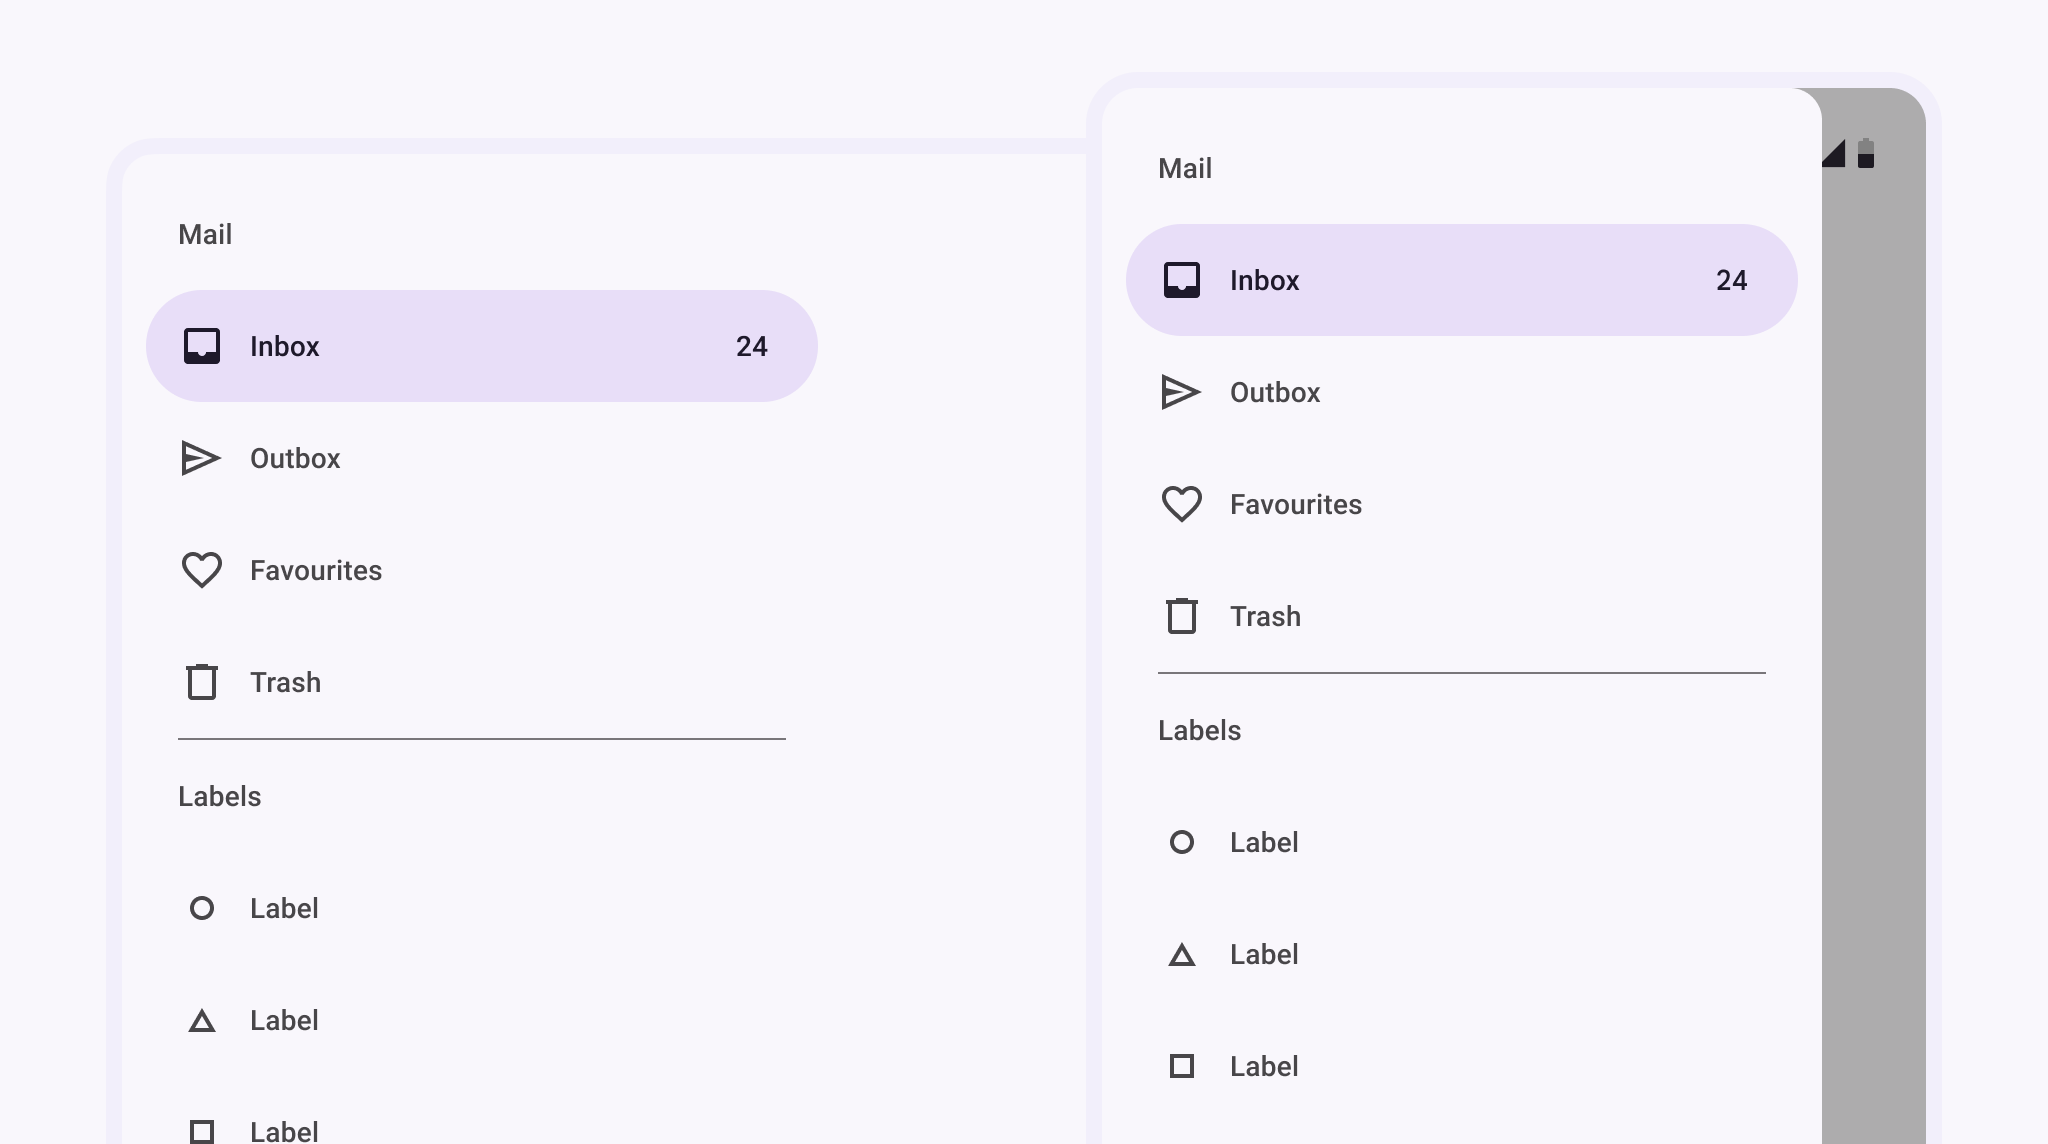Image resolution: width=2048 pixels, height=1144 pixels.
Task: Select the circle Label radio icon on left panel
Action: point(203,908)
